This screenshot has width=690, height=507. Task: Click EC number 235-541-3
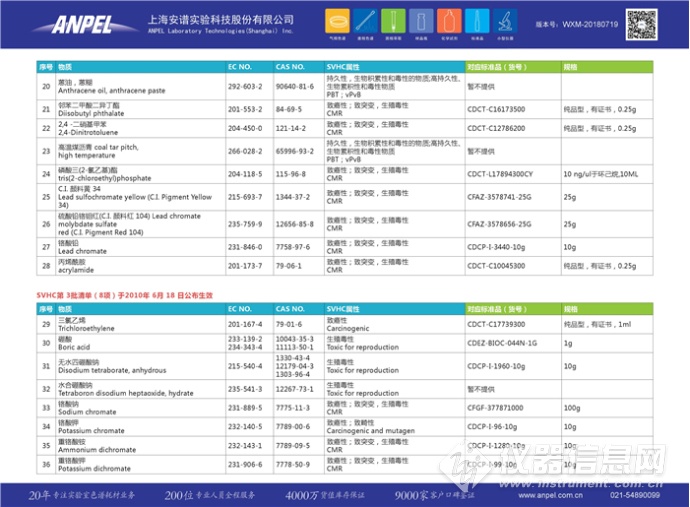coord(245,389)
